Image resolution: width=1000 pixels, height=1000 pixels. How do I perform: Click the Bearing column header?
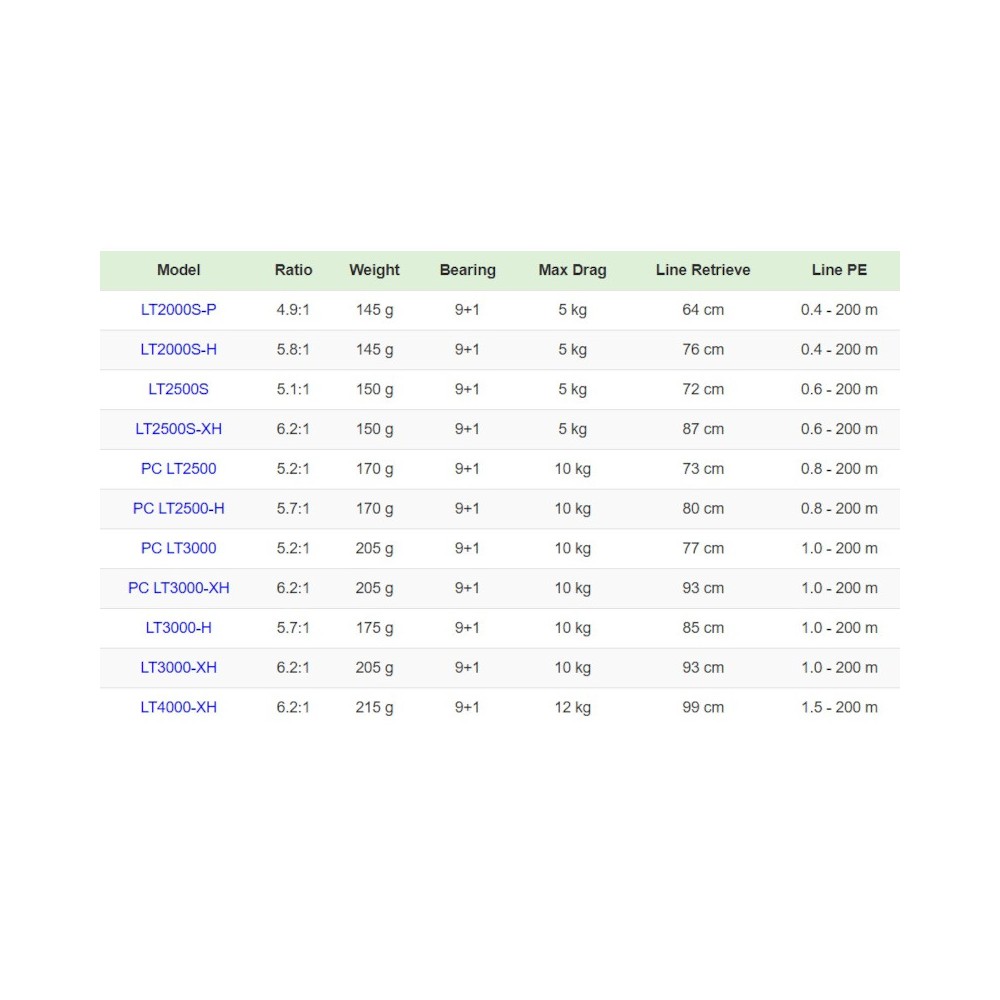(467, 270)
